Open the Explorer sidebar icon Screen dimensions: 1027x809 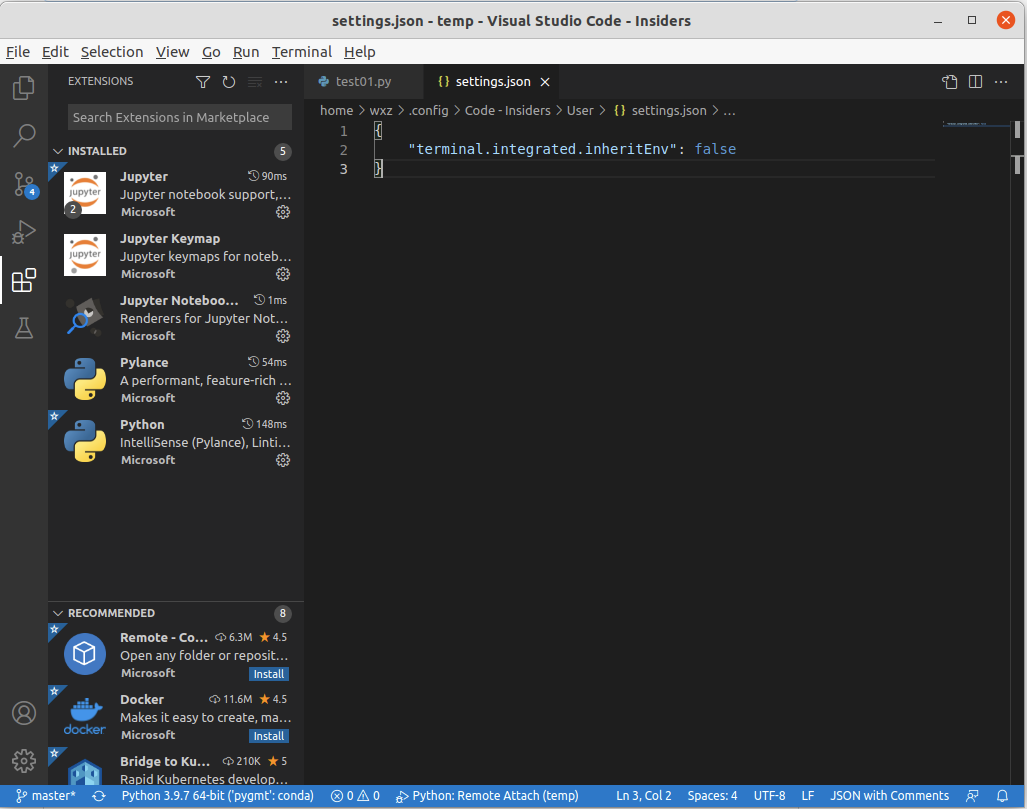point(24,88)
